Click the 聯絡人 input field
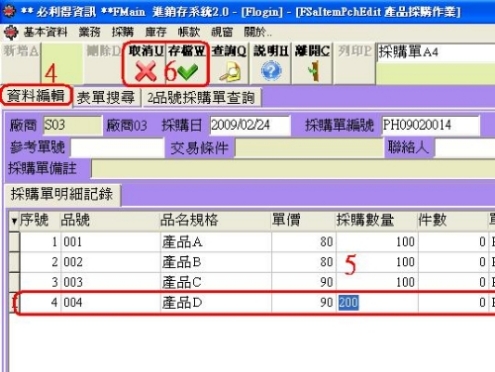495x372 pixels. [465, 147]
